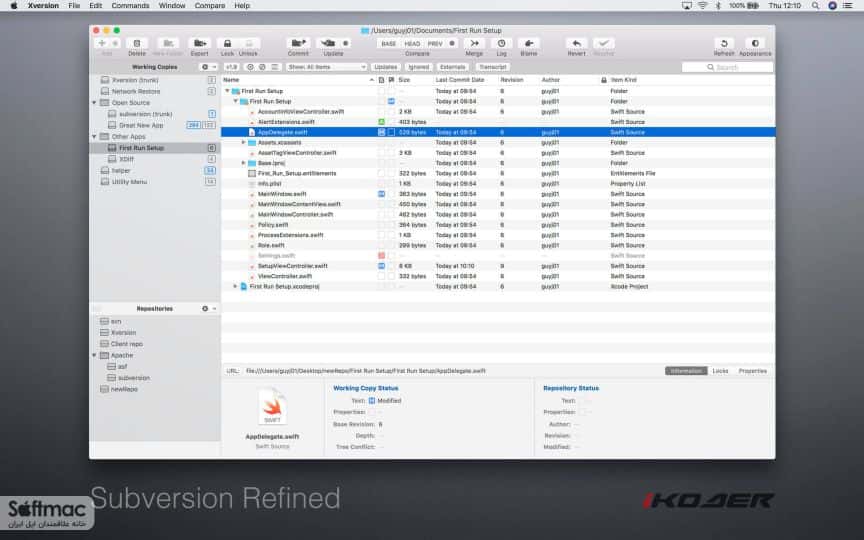This screenshot has width=864, height=540.
Task: Click the AirPlay display menu bar icon
Action: tap(687, 6)
